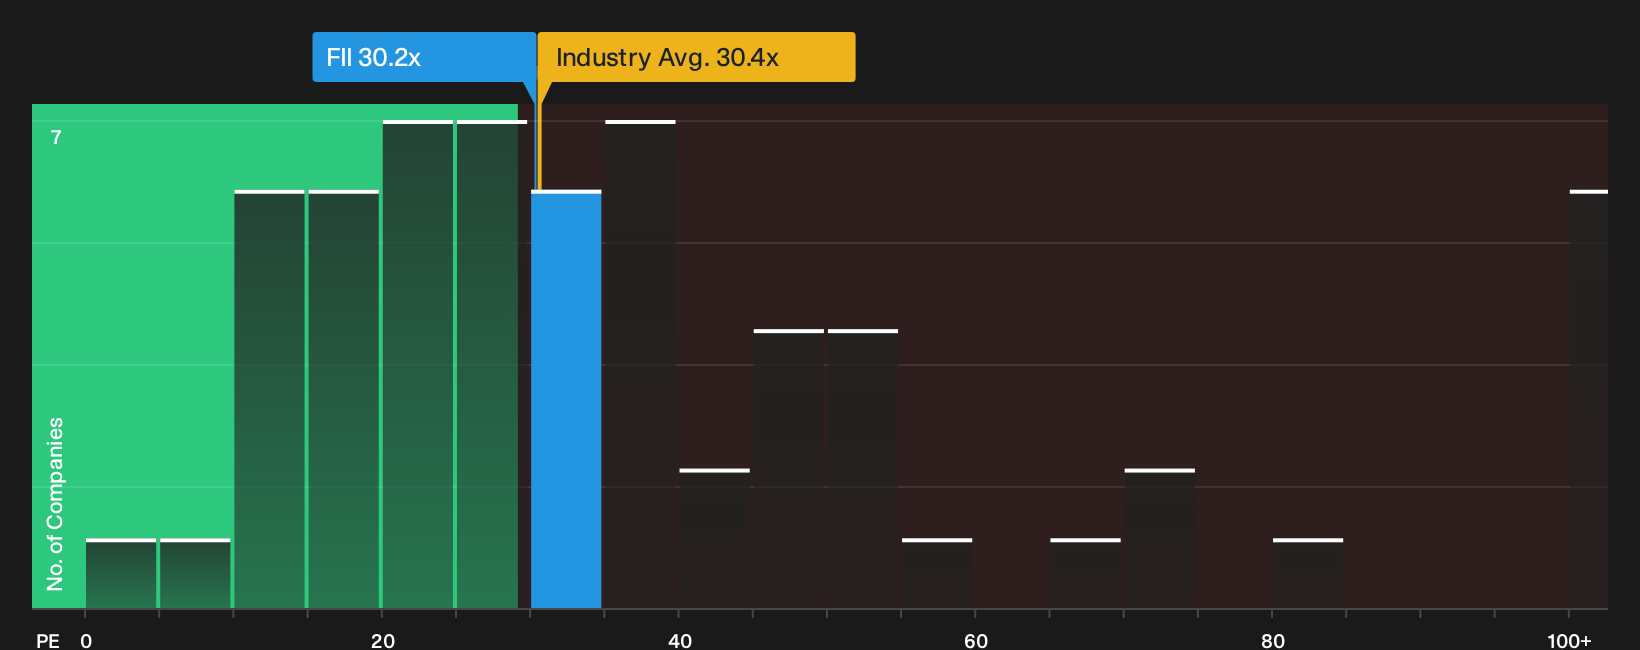Select the bar for PE 70 to 75
Viewport: 1640px width, 650px height.
pyautogui.click(x=1159, y=539)
